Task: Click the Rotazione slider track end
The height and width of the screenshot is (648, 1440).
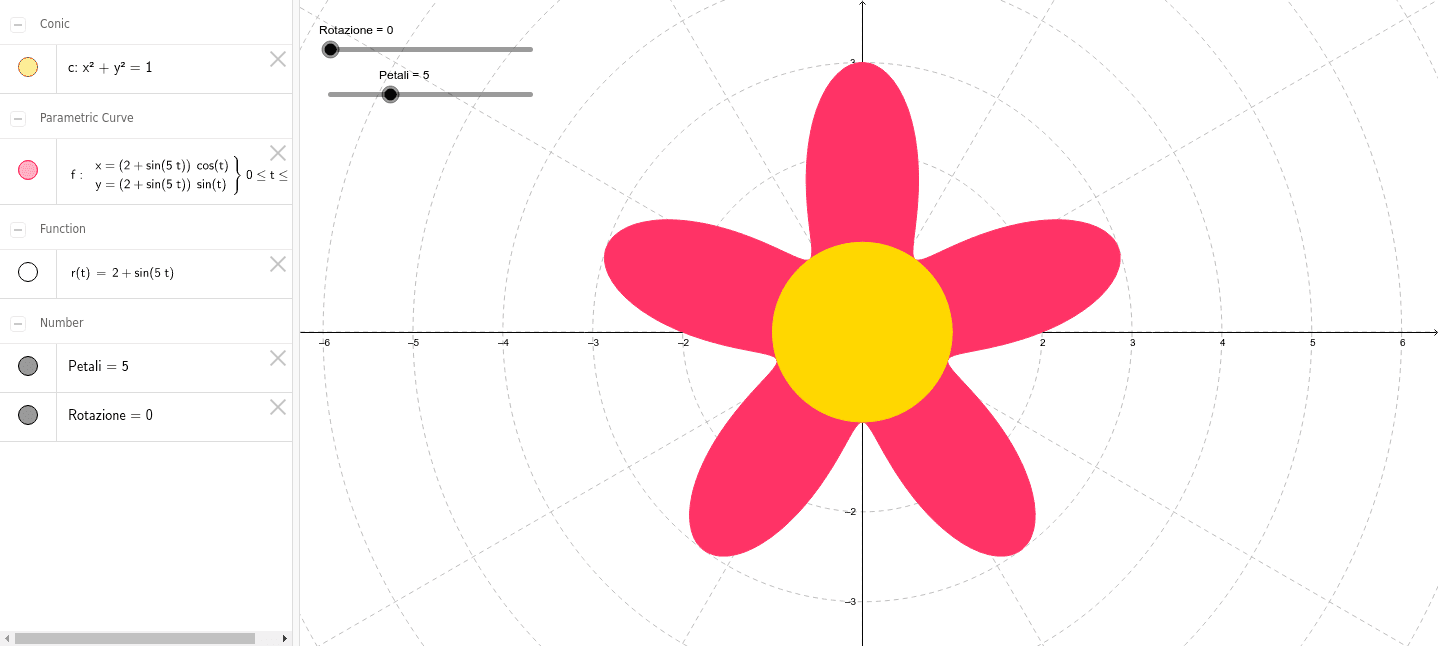Action: (x=529, y=49)
